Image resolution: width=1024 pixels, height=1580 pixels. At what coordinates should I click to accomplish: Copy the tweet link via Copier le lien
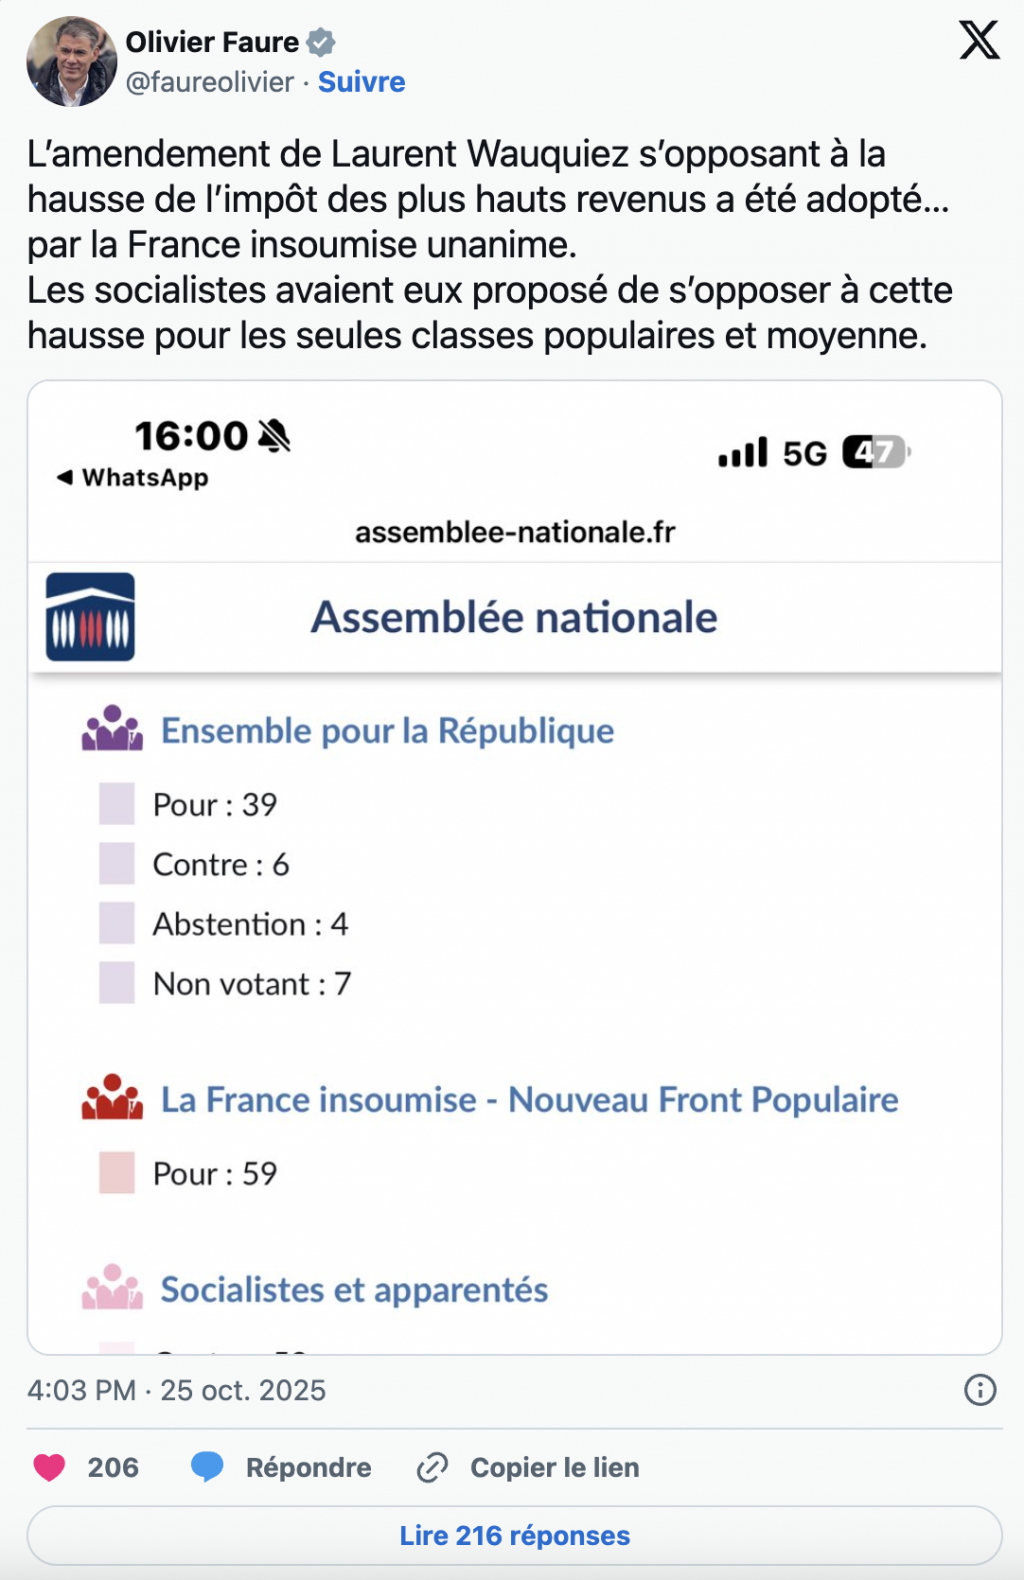pos(554,1467)
